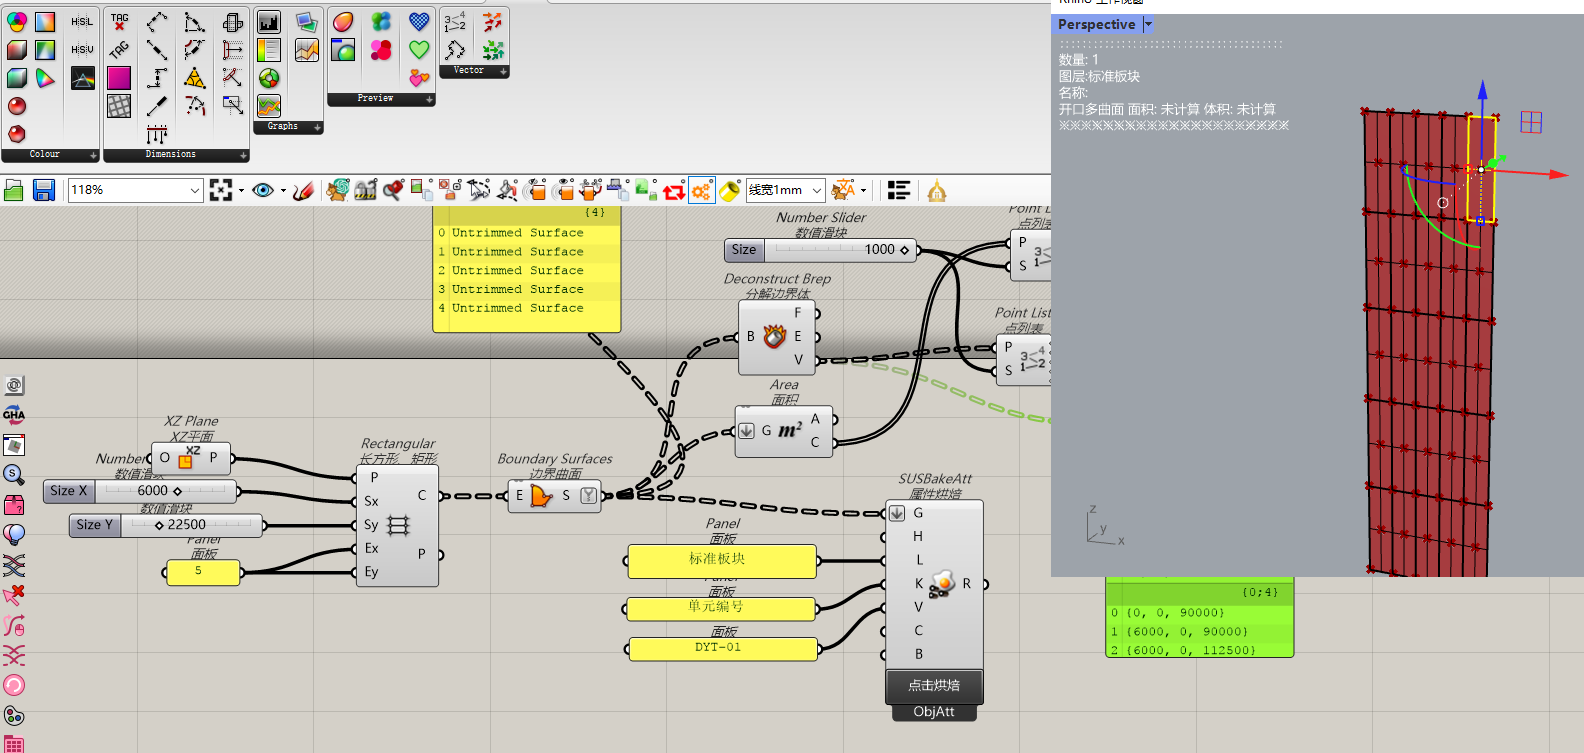Click the horse translate icon

click(x=843, y=189)
